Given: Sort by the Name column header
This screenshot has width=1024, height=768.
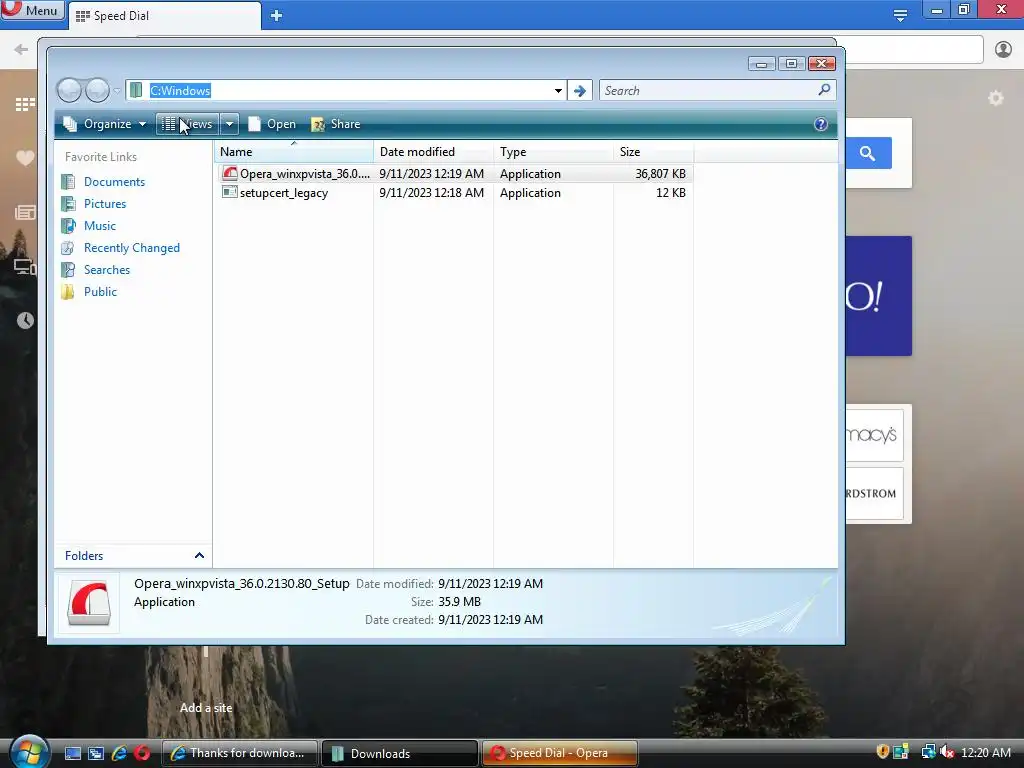Looking at the screenshot, I should (294, 152).
